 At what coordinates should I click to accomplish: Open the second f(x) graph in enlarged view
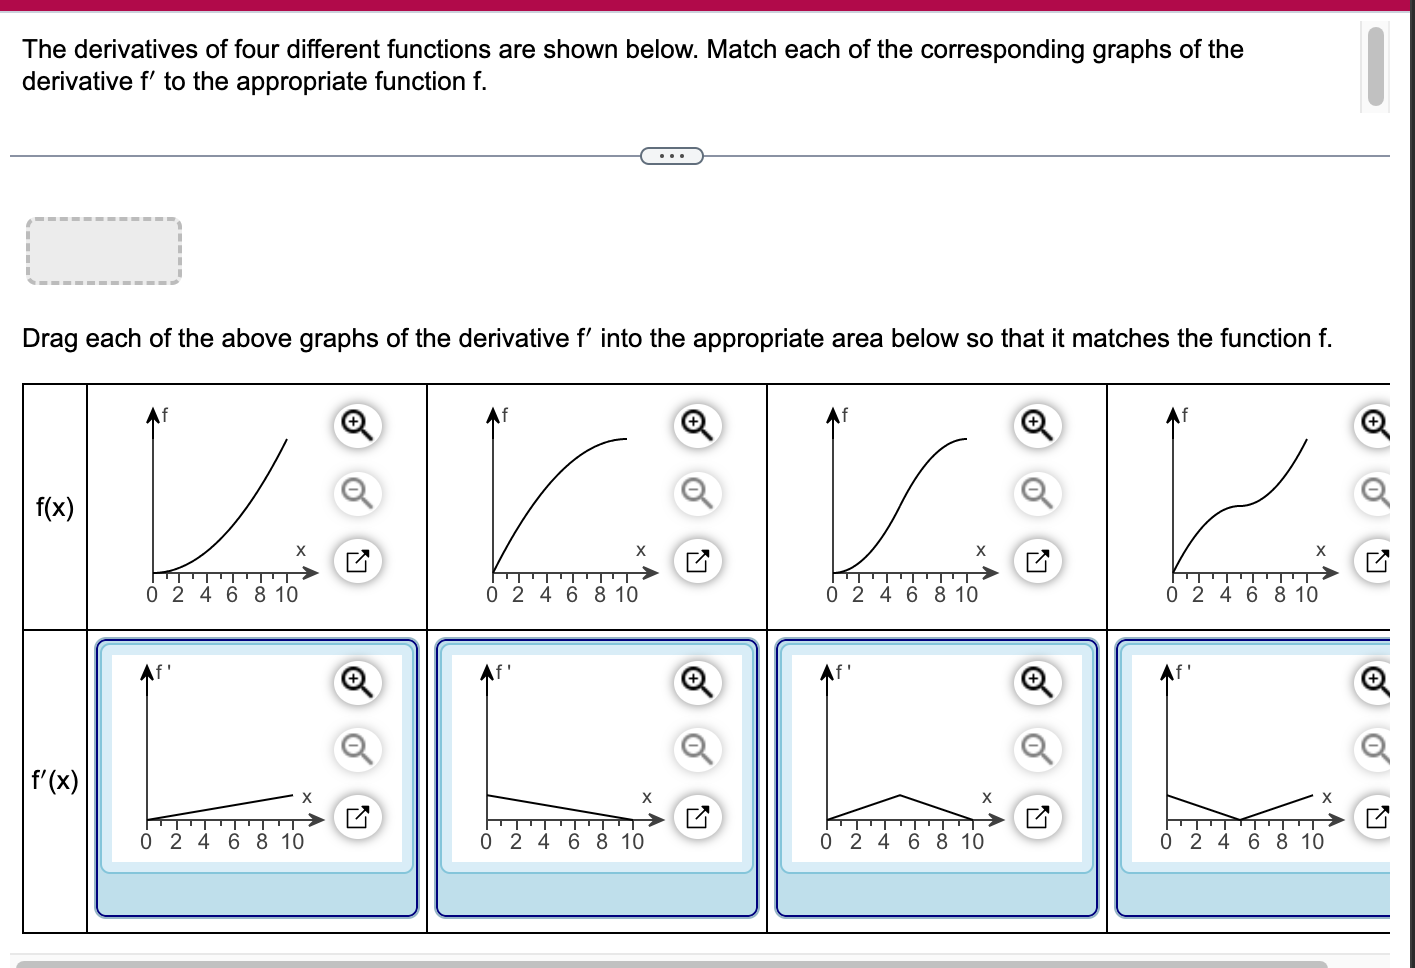coord(696,561)
